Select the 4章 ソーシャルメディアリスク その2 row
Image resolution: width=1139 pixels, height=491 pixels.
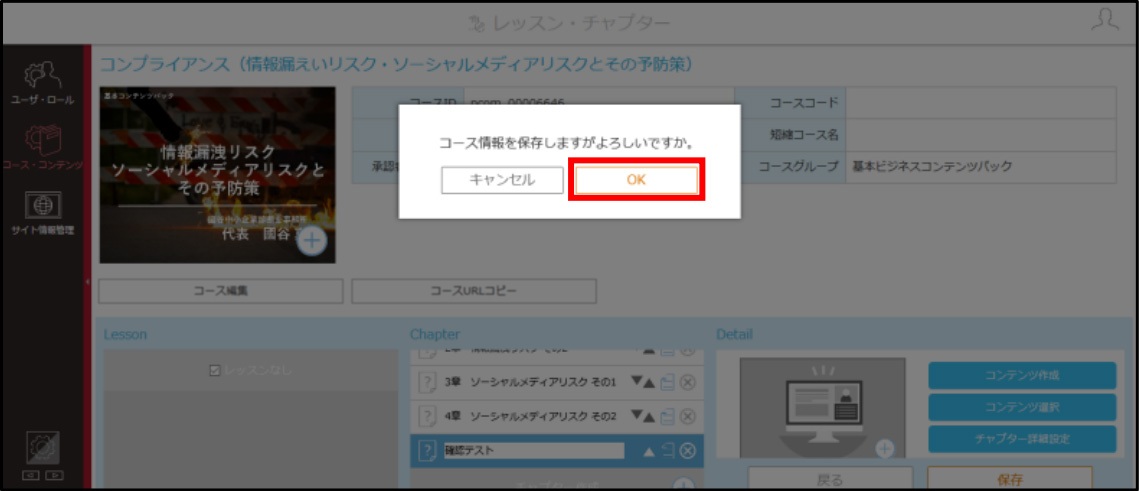tap(556, 416)
